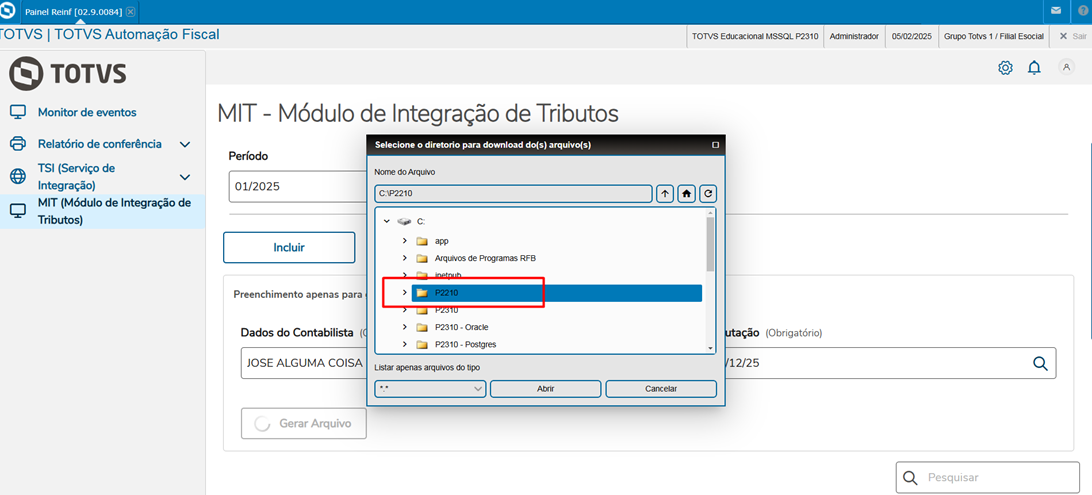Maximize the directory dialog using square icon
1092x495 pixels.
tap(715, 145)
